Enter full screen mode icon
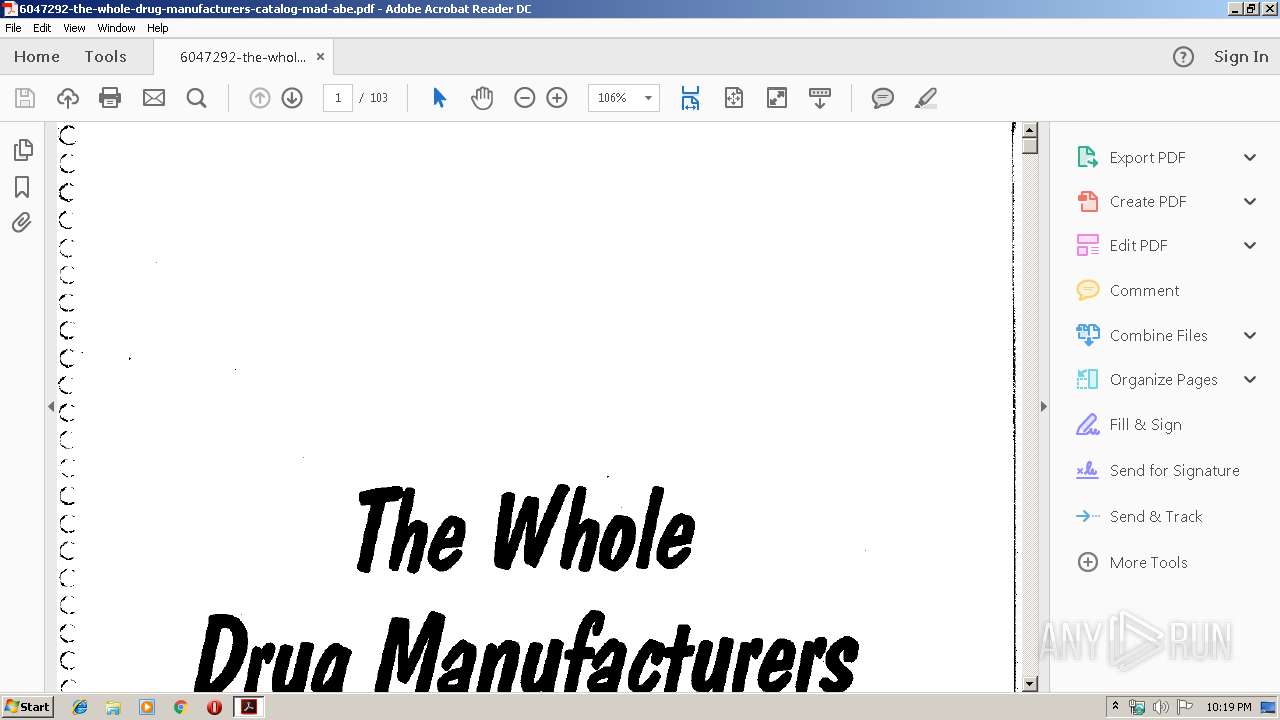 pos(777,98)
